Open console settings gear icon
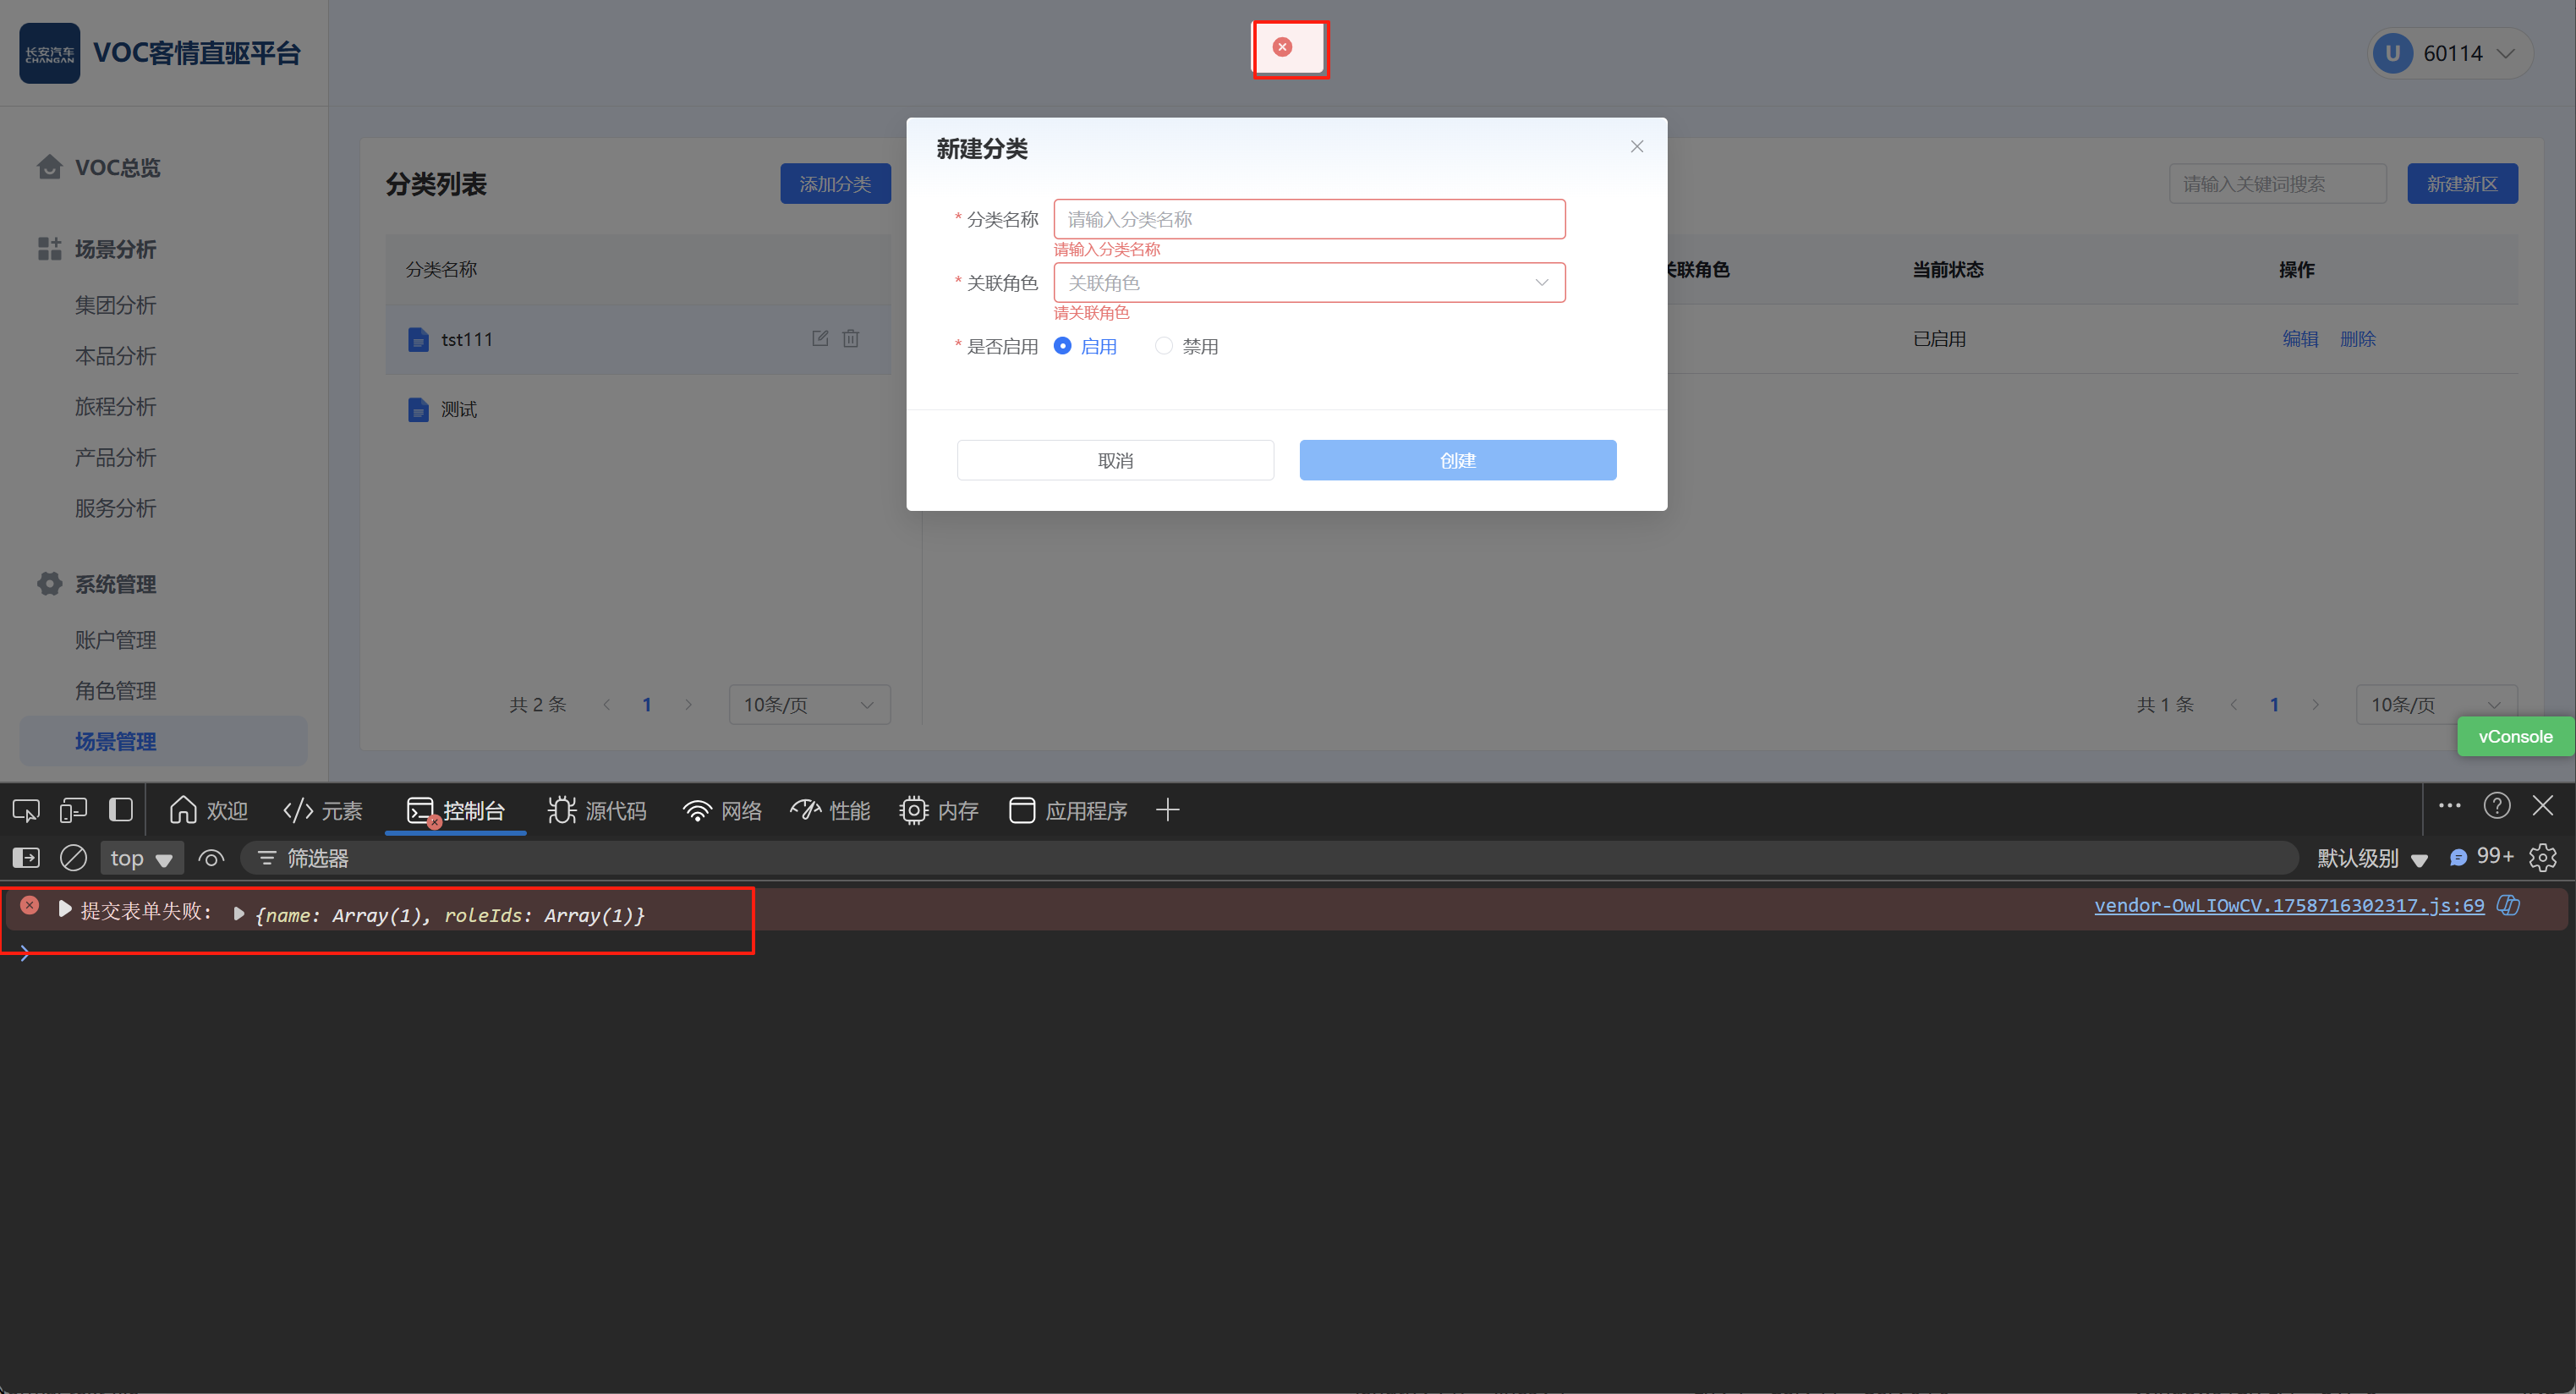The height and width of the screenshot is (1394, 2576). click(x=2542, y=858)
